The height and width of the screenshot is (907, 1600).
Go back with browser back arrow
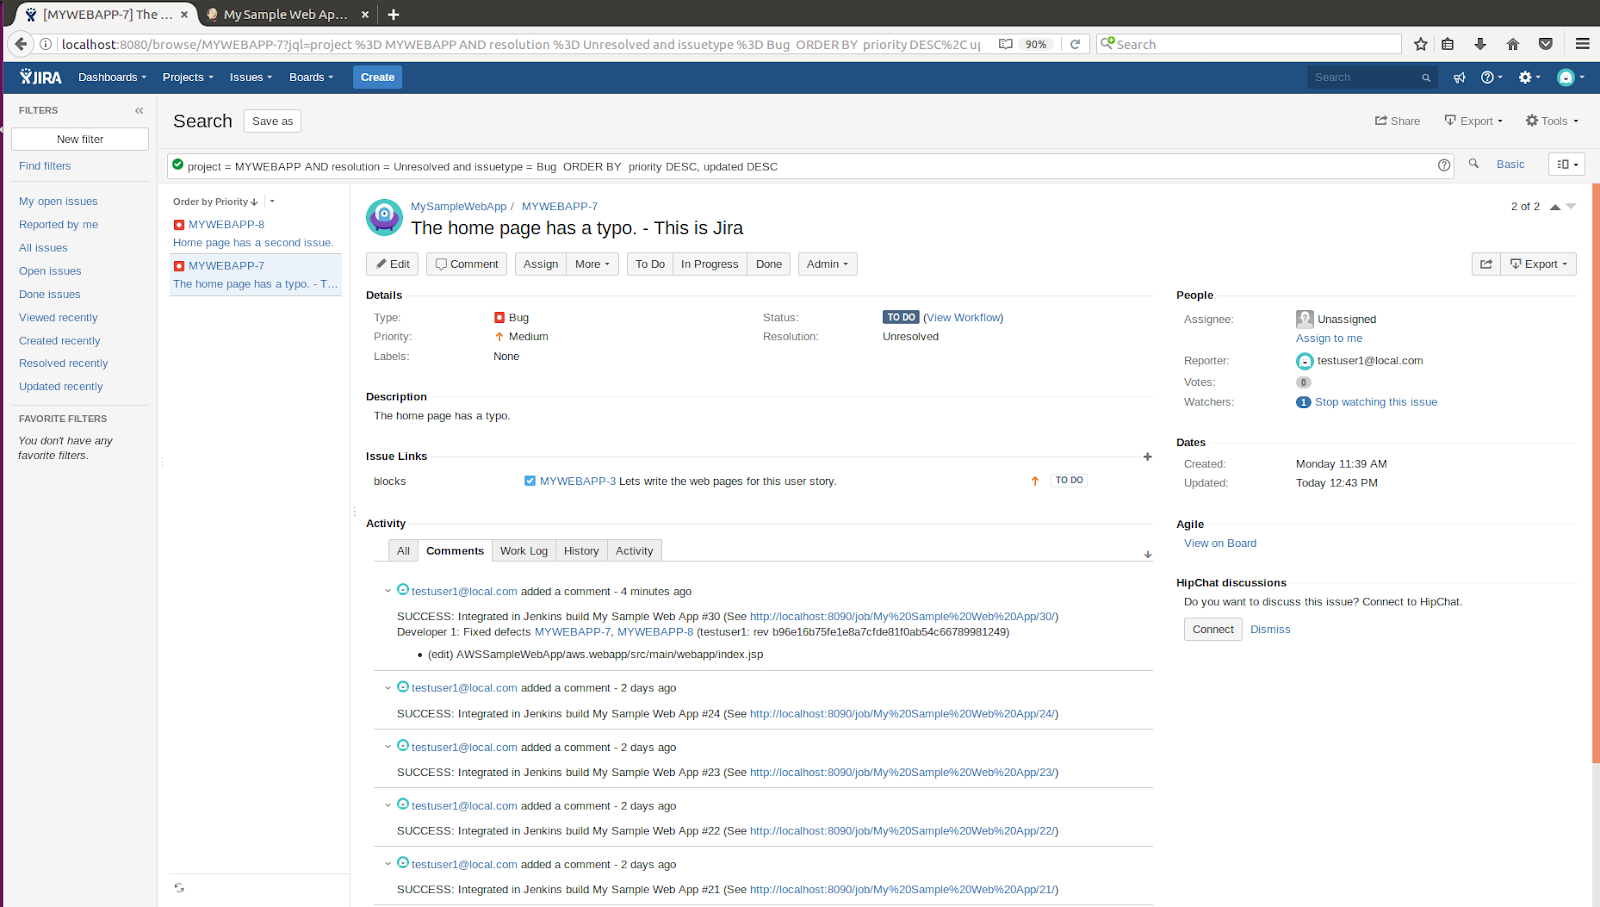pyautogui.click(x=20, y=44)
